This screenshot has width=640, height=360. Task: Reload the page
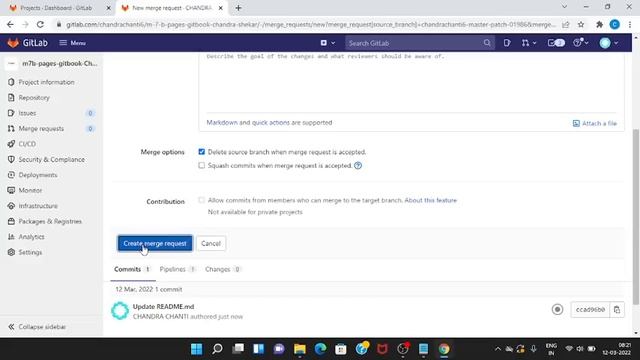pos(40,24)
